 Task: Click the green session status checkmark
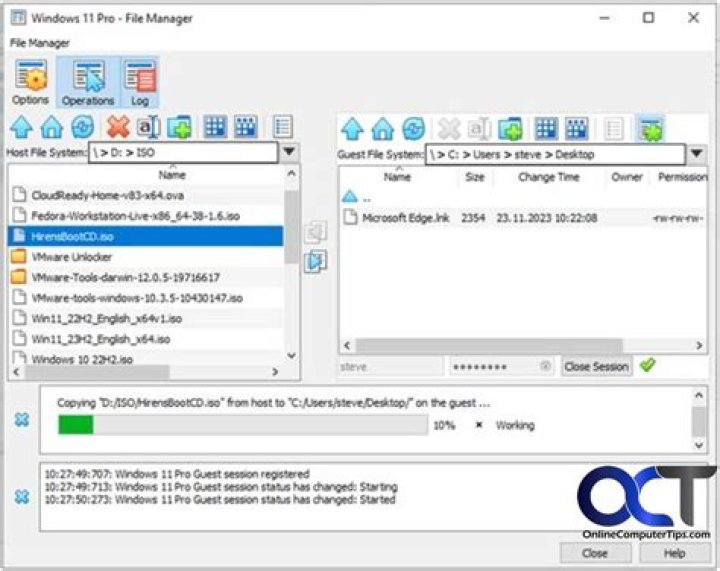(647, 366)
